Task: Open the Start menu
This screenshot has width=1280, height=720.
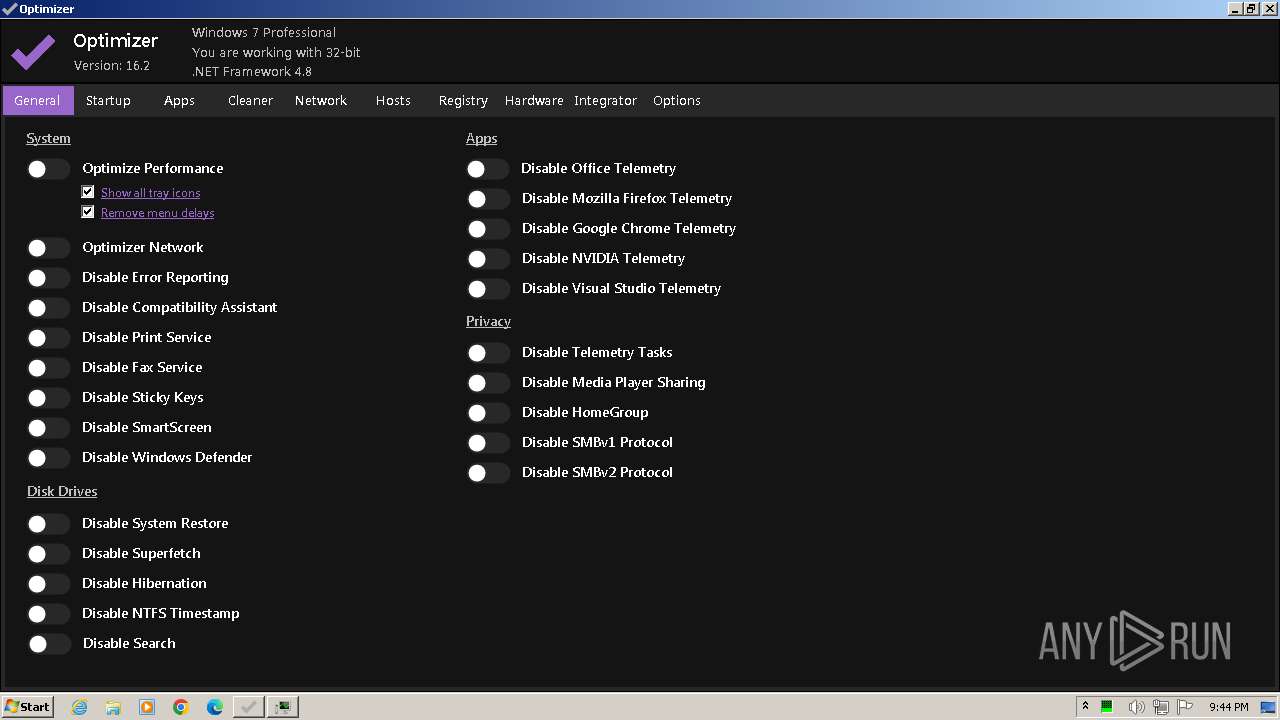Action: 27,707
